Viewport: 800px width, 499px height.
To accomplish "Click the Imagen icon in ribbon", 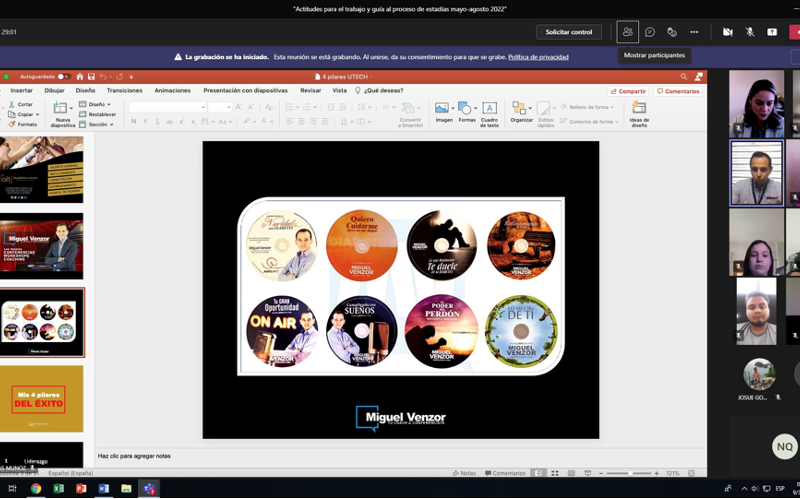I will coord(443,112).
